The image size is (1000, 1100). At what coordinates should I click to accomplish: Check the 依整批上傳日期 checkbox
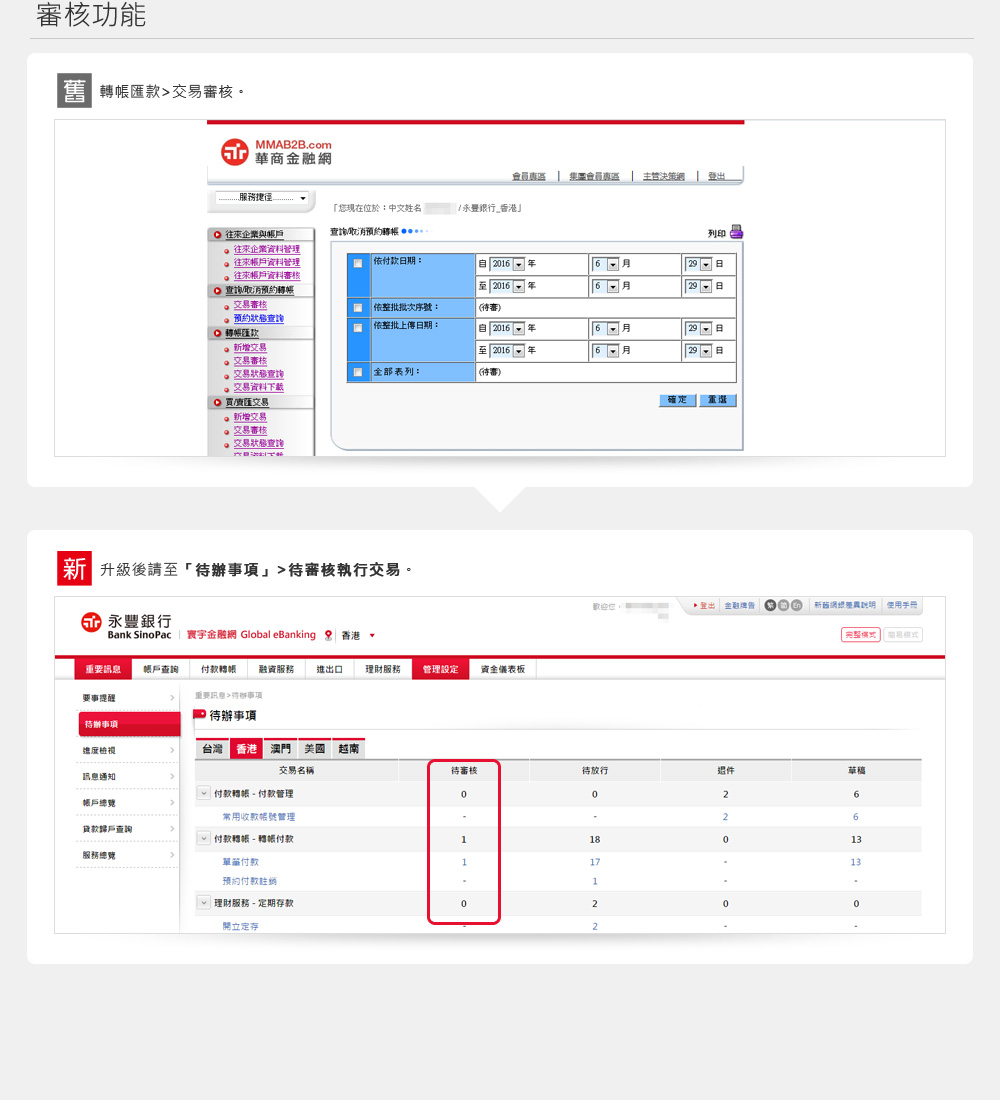click(x=358, y=328)
